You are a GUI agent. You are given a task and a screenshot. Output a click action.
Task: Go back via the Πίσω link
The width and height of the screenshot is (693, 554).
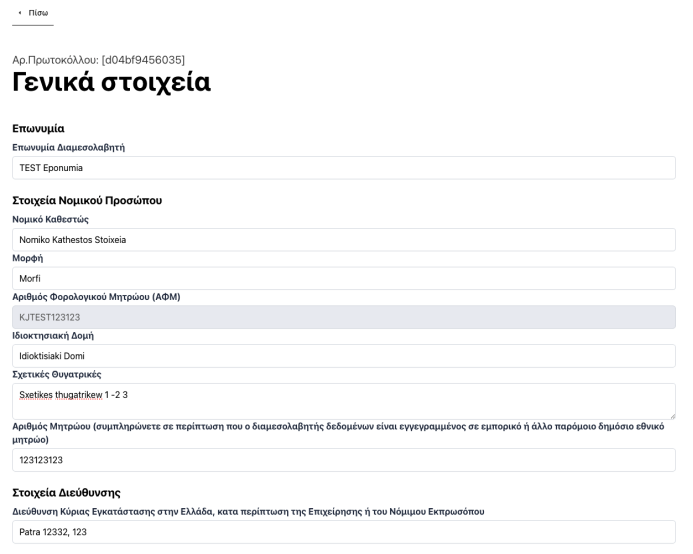[x=39, y=13]
